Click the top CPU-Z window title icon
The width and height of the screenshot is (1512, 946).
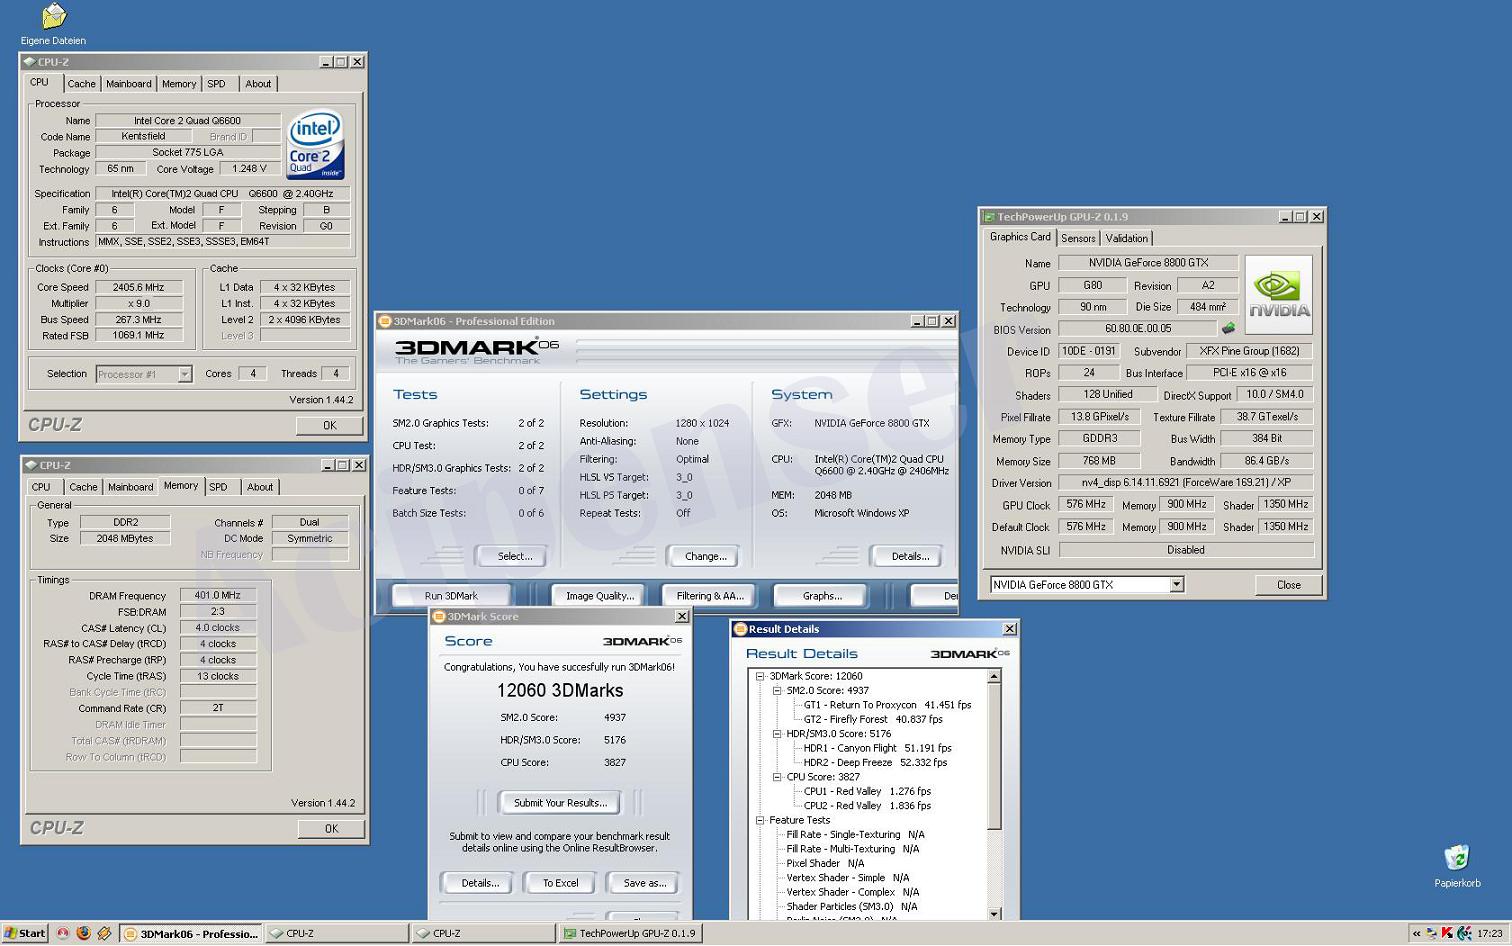[x=30, y=61]
